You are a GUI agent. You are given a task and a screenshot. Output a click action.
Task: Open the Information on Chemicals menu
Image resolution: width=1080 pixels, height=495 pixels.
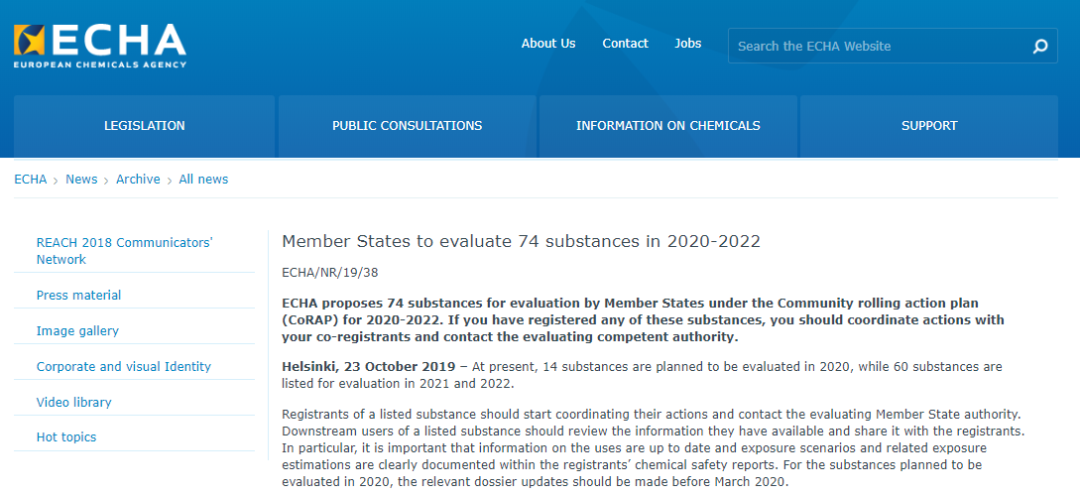point(668,126)
